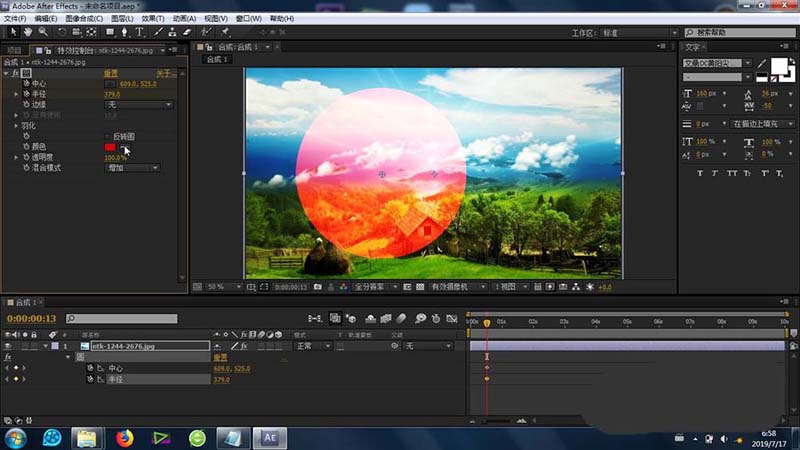Click the timeline layer search field
Image resolution: width=800 pixels, height=450 pixels.
click(120, 319)
